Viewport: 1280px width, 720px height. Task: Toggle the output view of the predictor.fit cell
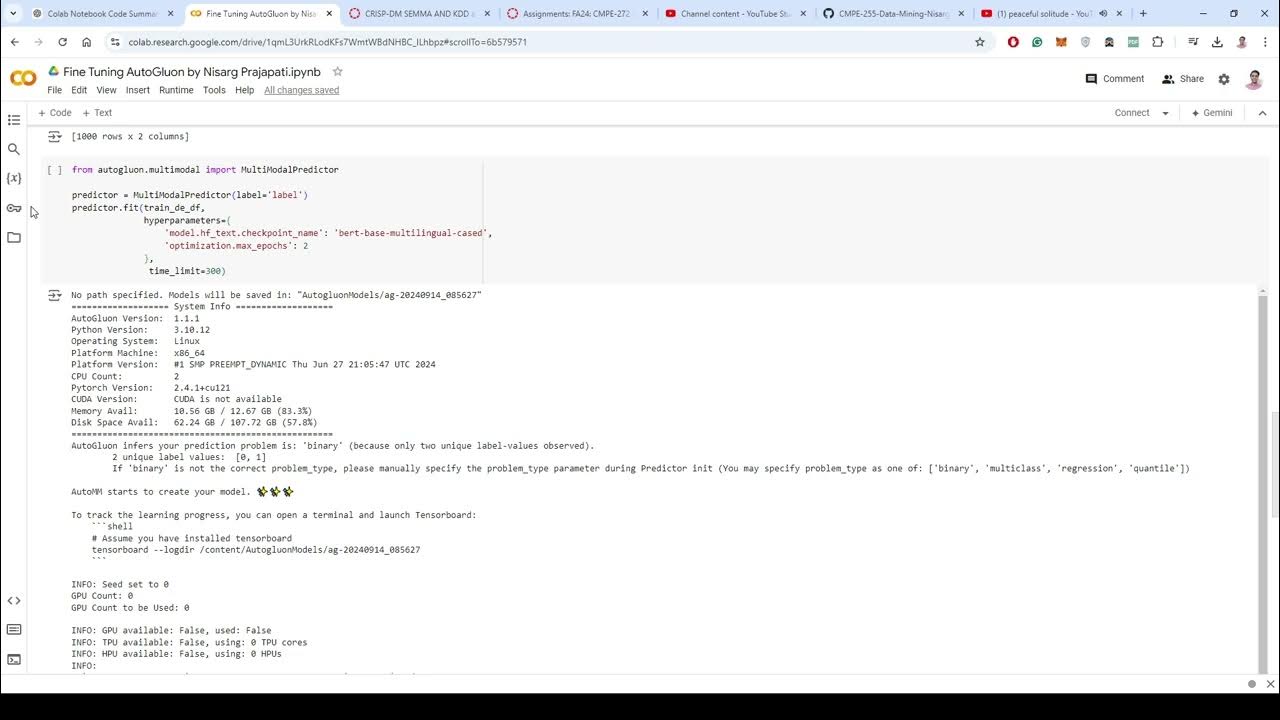55,295
